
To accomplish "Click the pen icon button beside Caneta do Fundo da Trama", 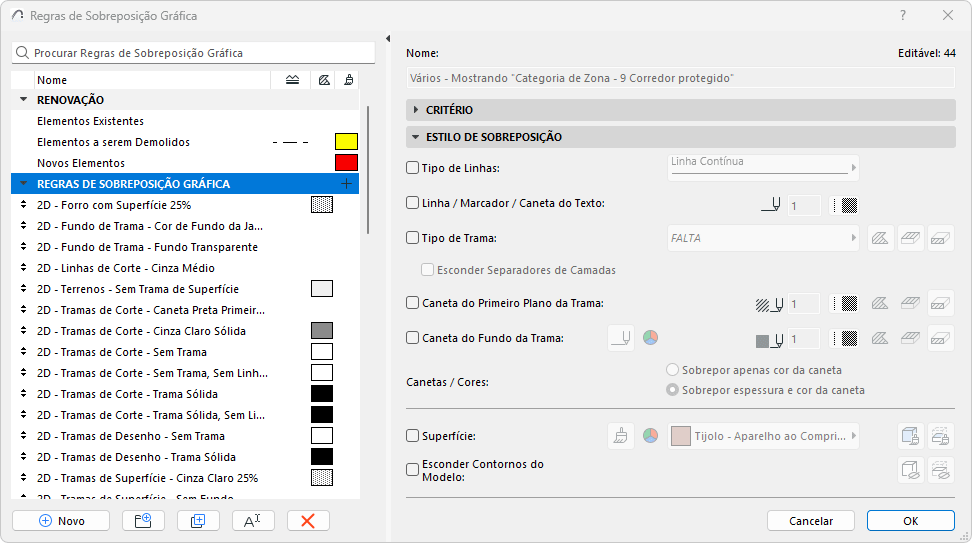I will click(x=621, y=338).
